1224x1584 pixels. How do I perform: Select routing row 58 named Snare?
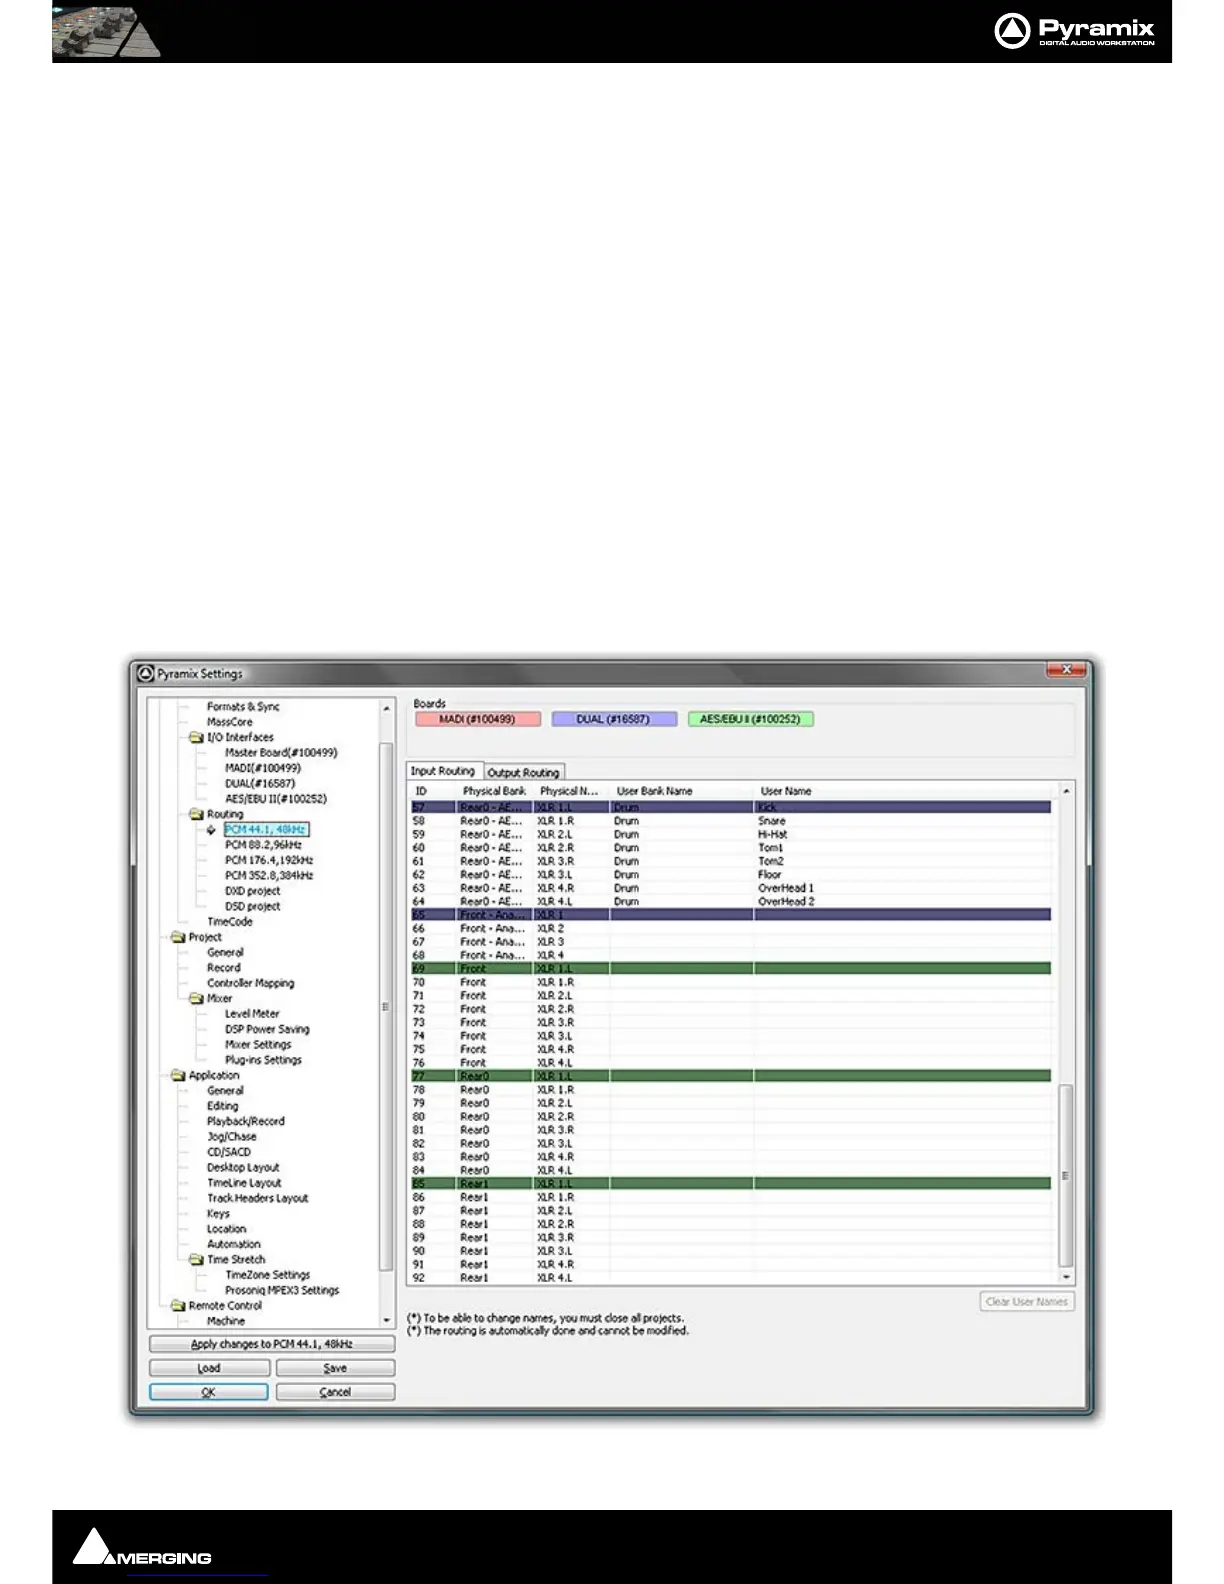point(731,821)
